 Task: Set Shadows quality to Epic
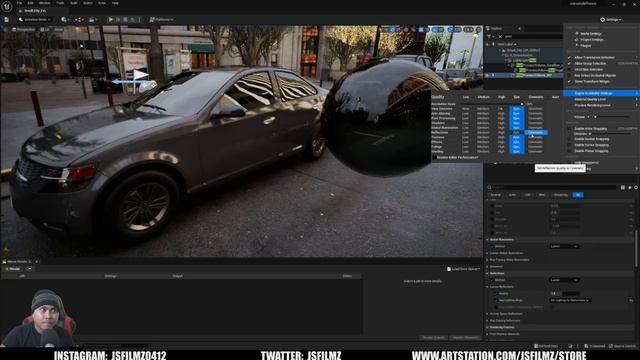516,123
